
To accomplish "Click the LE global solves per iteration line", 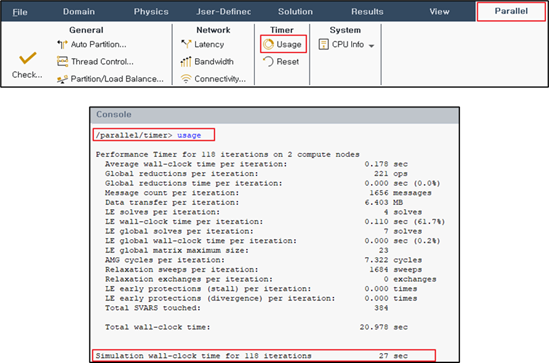I will coord(263,231).
